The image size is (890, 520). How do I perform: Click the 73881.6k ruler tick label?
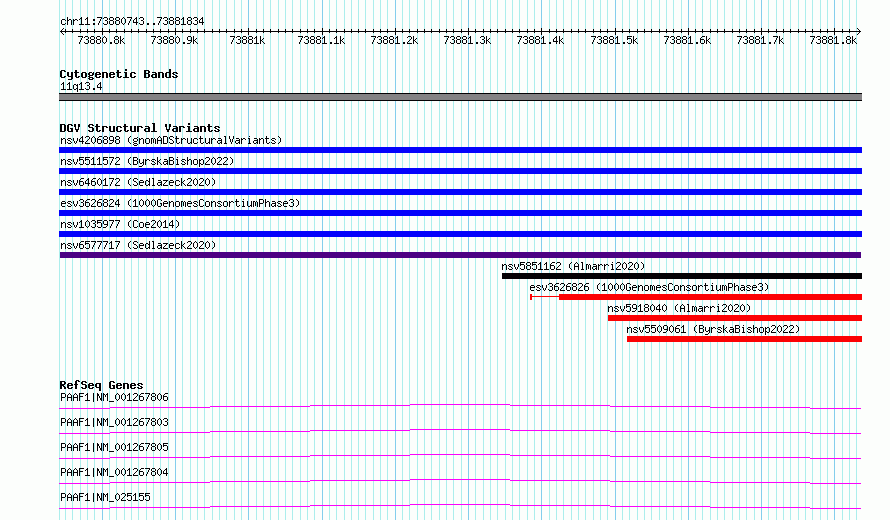(x=687, y=40)
